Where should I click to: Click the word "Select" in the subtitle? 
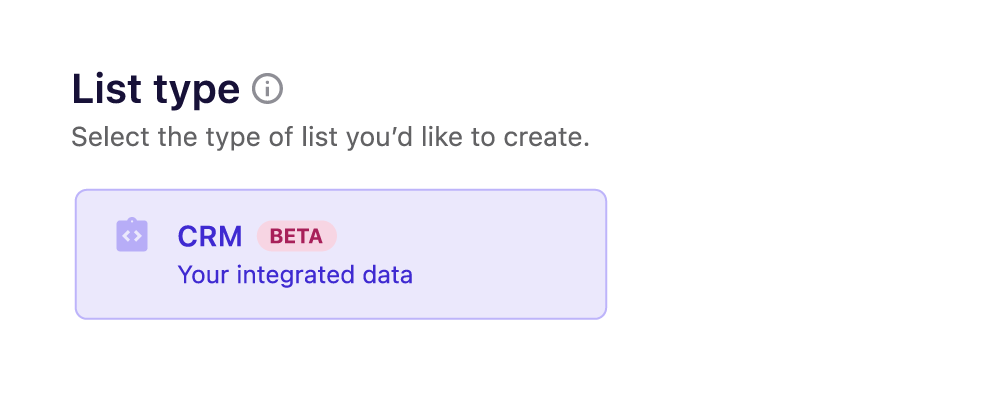pos(103,137)
